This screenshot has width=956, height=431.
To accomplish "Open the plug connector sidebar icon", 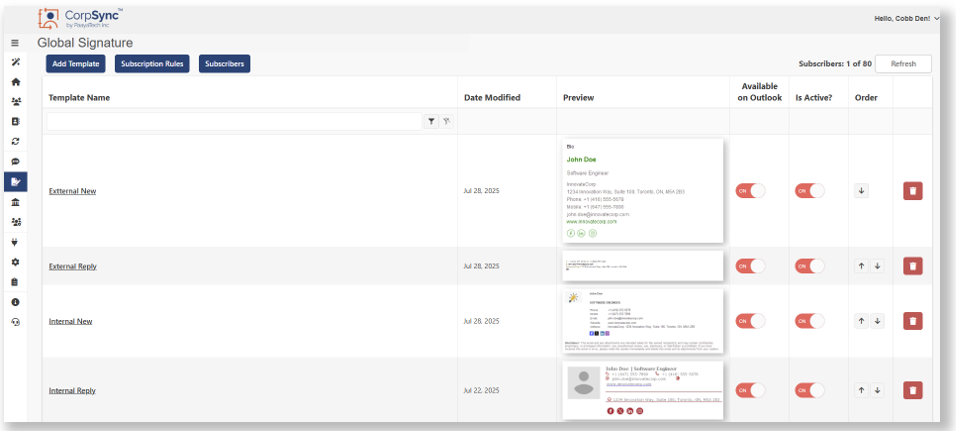I will tap(15, 242).
